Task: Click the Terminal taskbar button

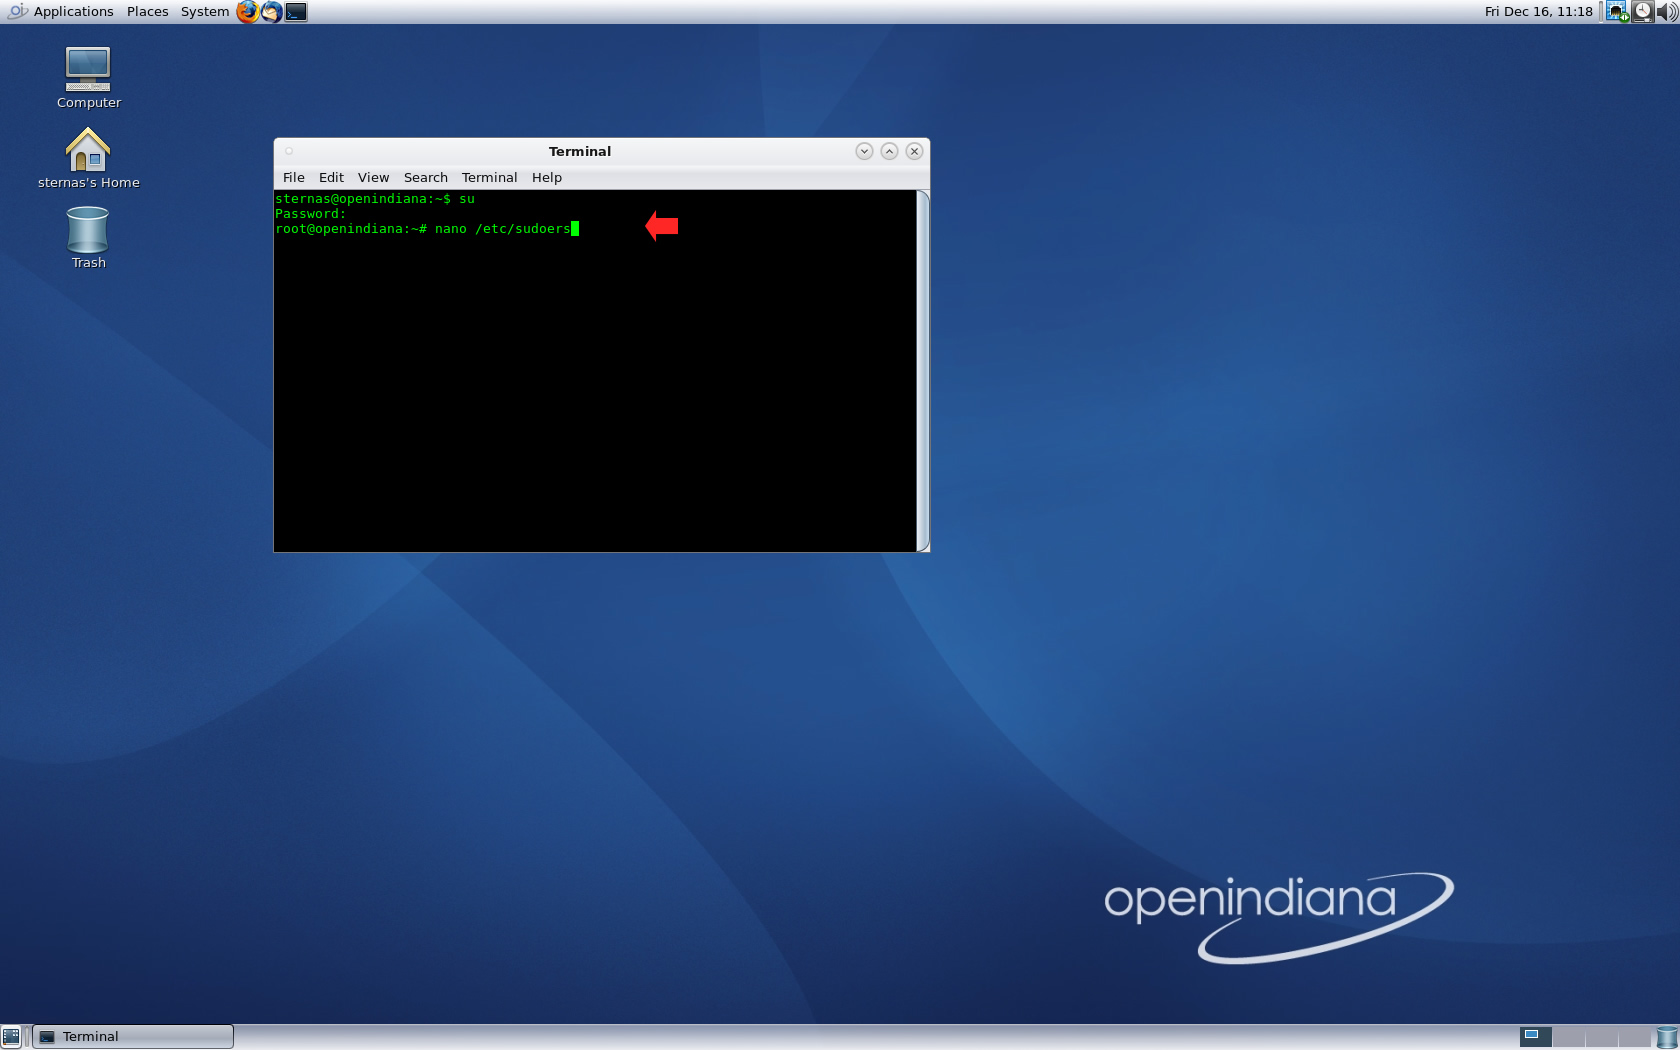Action: (133, 1037)
